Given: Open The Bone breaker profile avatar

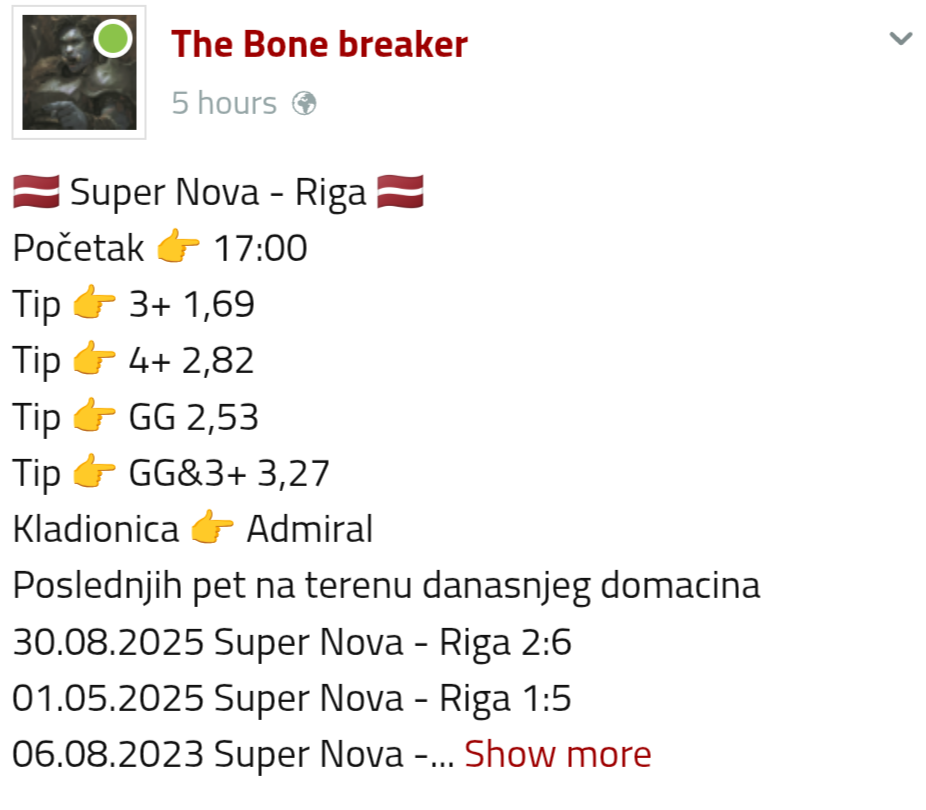Looking at the screenshot, I should [x=79, y=73].
